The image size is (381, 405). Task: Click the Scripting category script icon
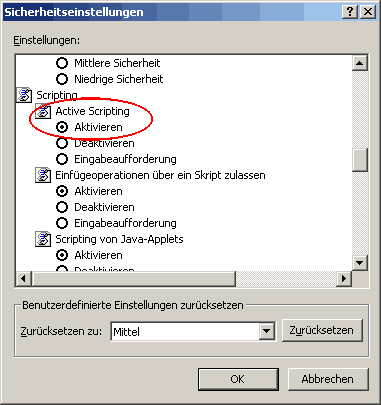click(x=24, y=95)
